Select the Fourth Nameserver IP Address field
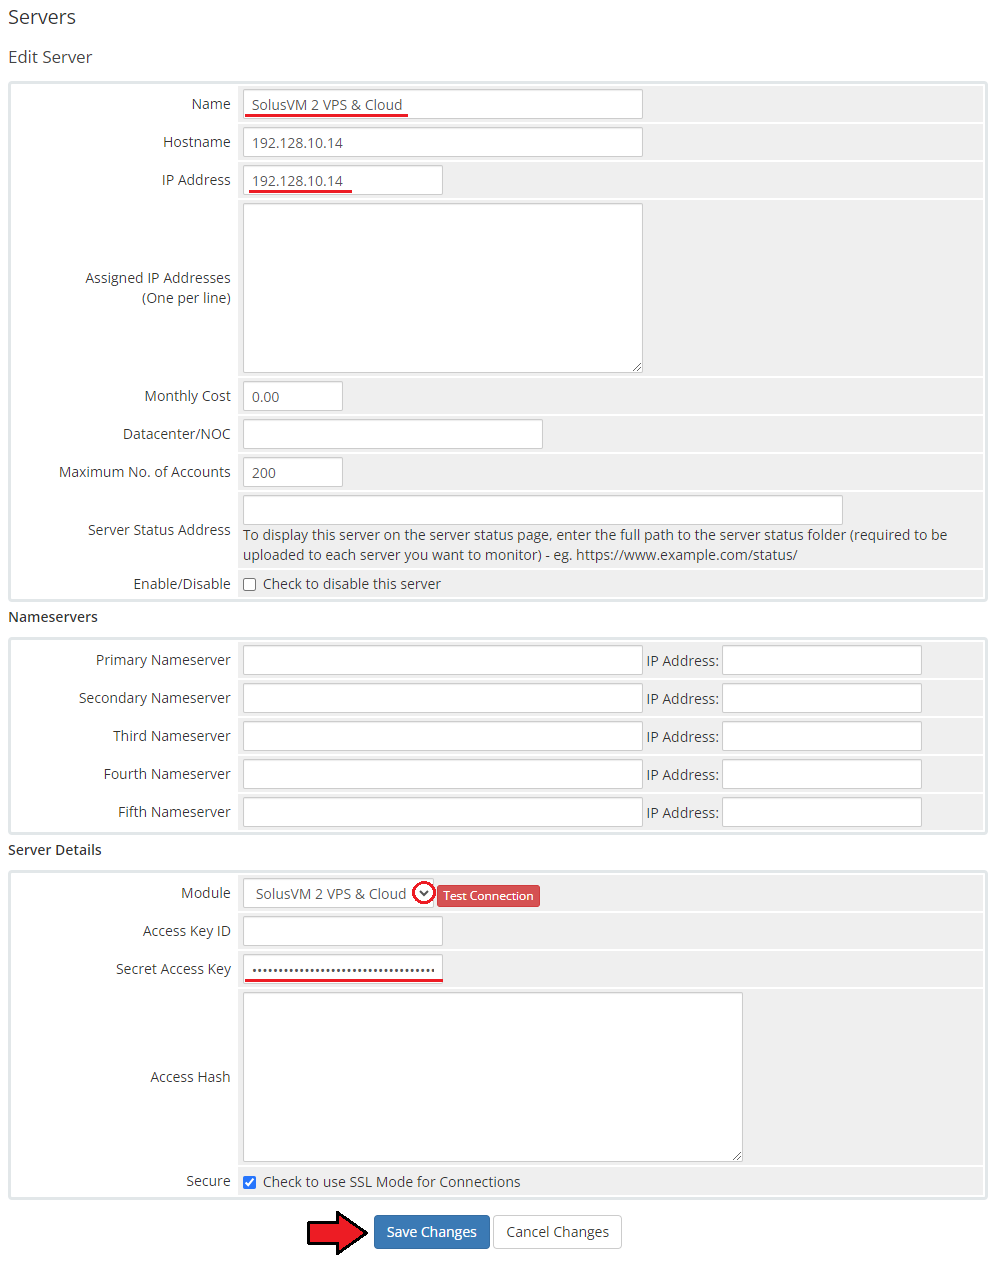 pos(822,774)
